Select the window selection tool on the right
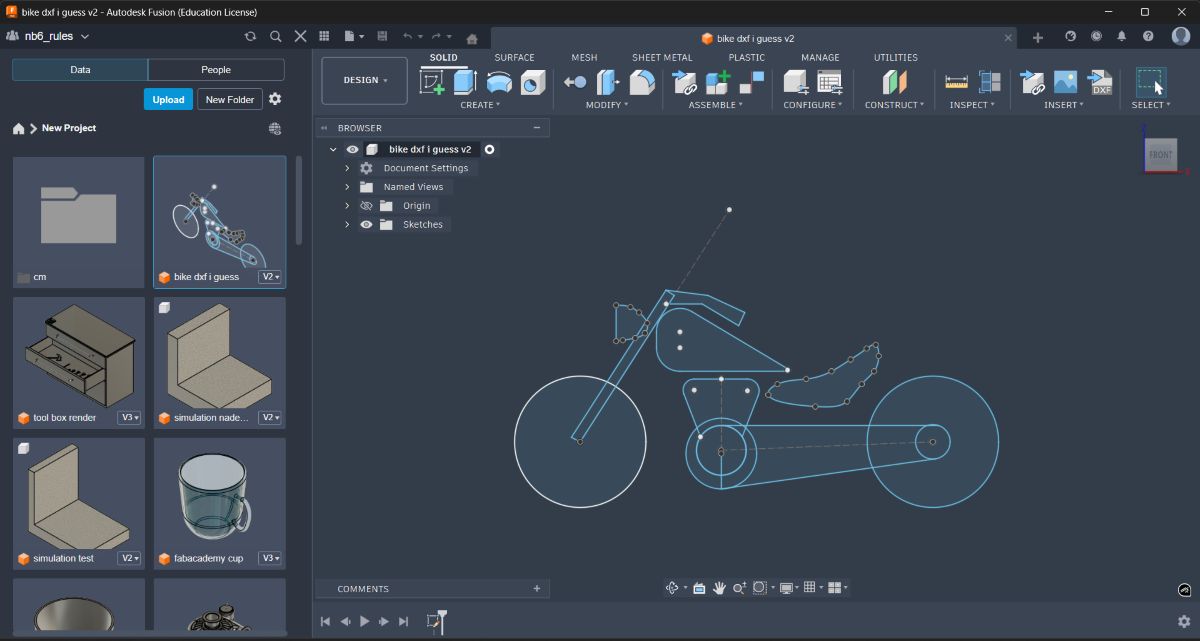The height and width of the screenshot is (641, 1200). pos(1151,82)
